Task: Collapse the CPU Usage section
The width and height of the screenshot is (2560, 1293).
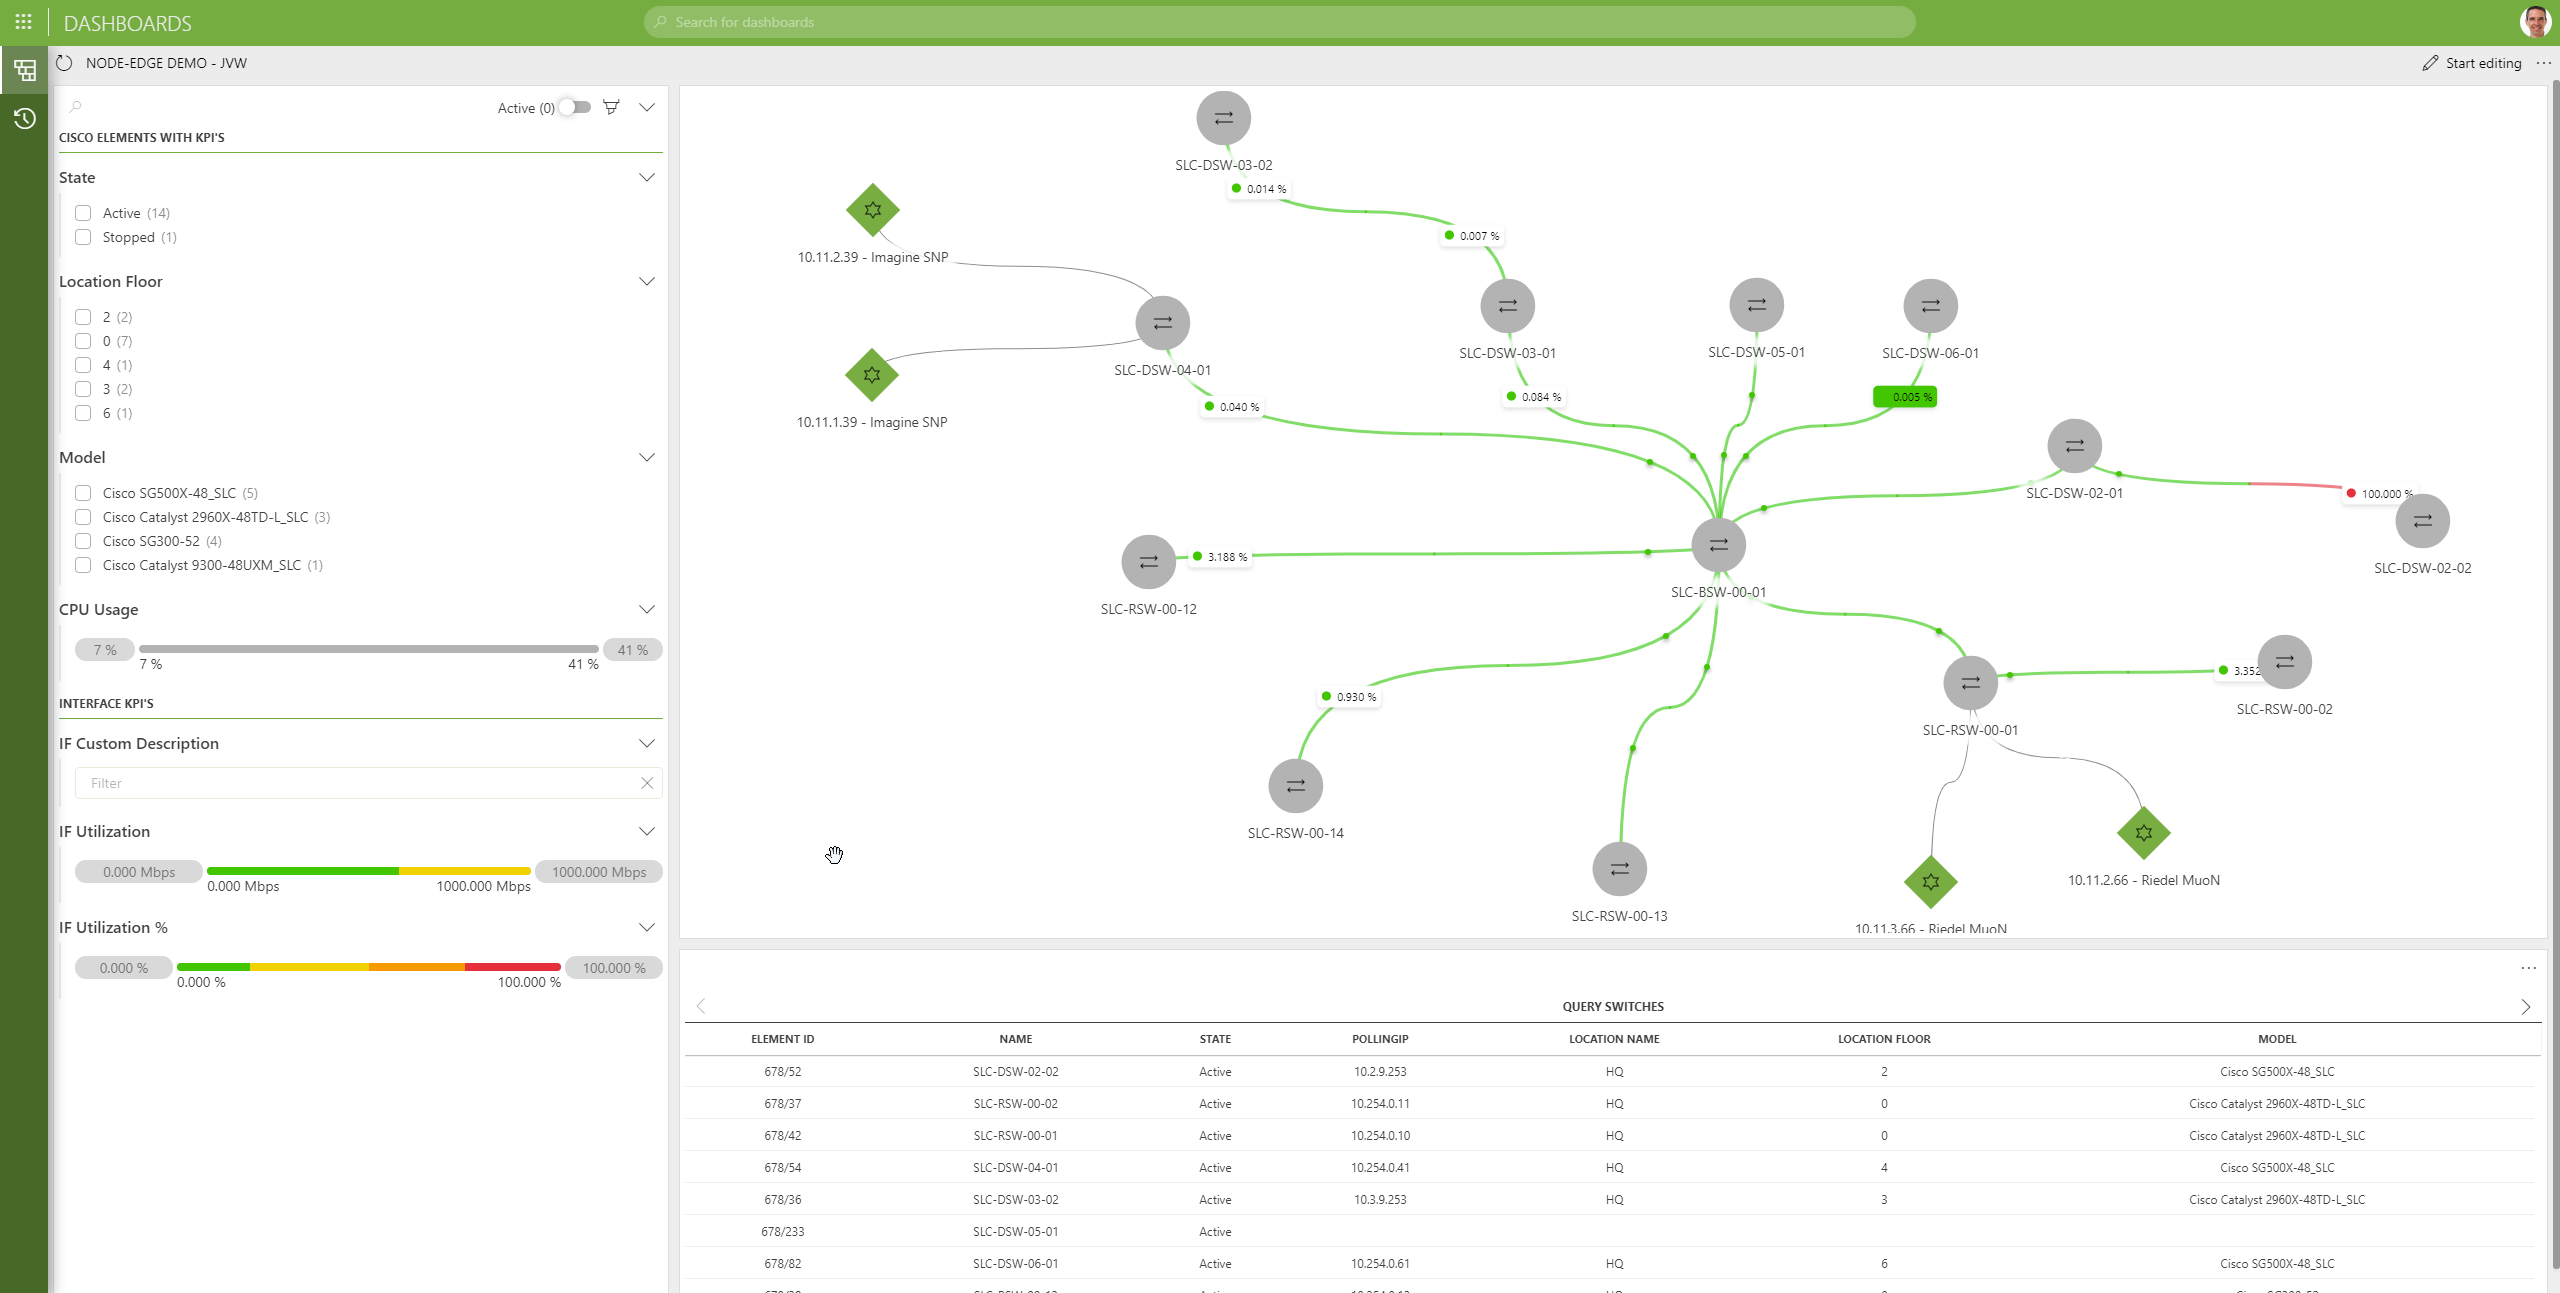Action: coord(646,609)
